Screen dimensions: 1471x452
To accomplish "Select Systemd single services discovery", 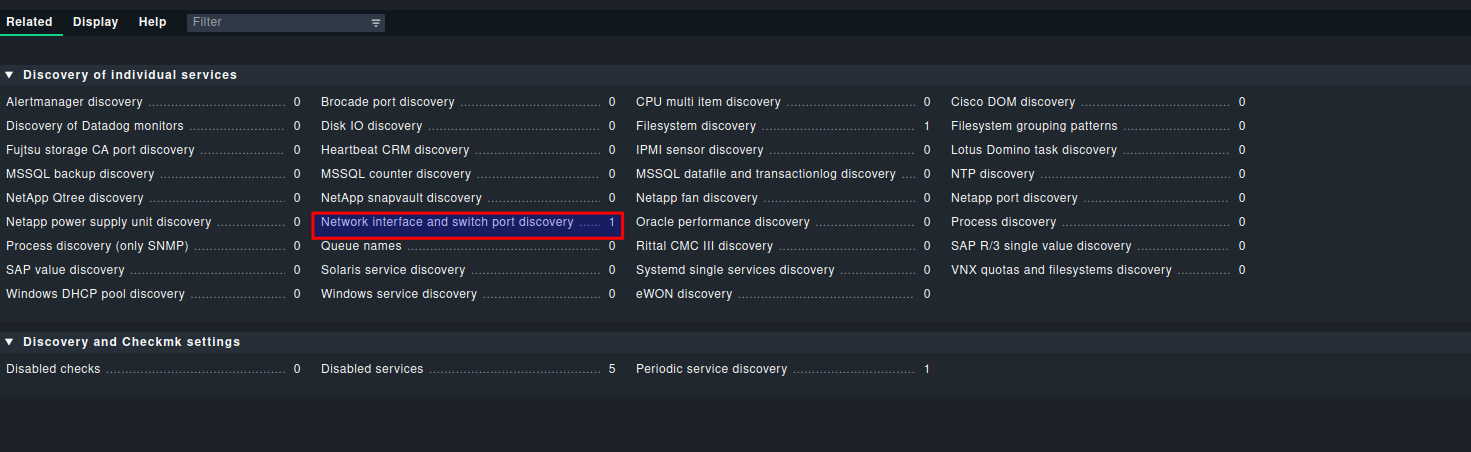I will tap(734, 270).
